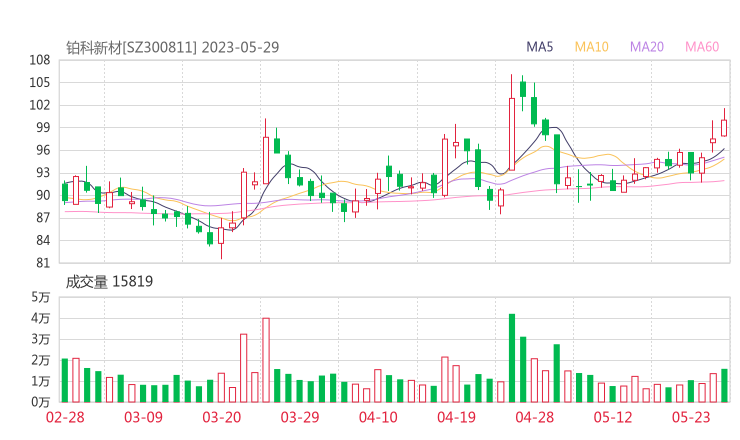Click the 03-29 date axis label
740x440 pixels.
300,417
